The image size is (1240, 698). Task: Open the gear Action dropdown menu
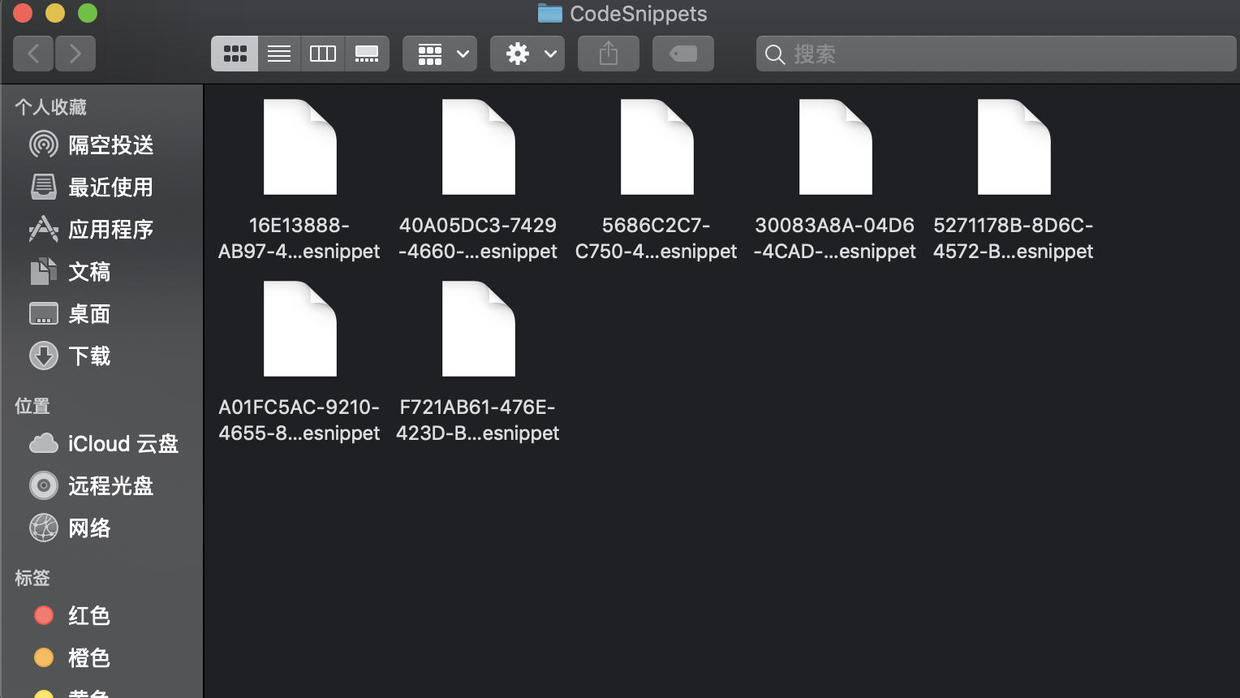[528, 54]
